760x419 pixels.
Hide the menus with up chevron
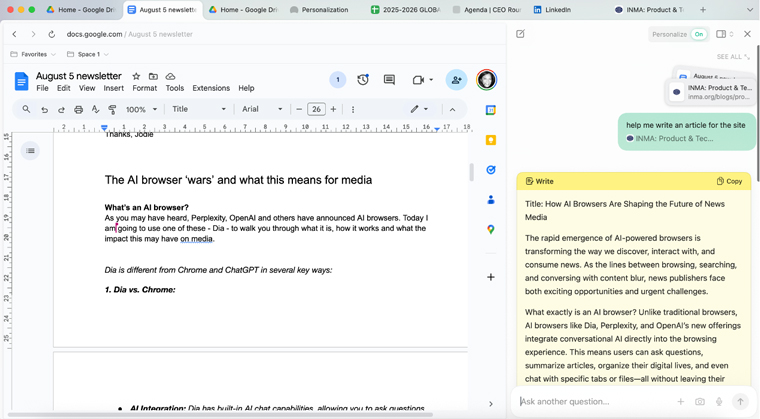452,110
